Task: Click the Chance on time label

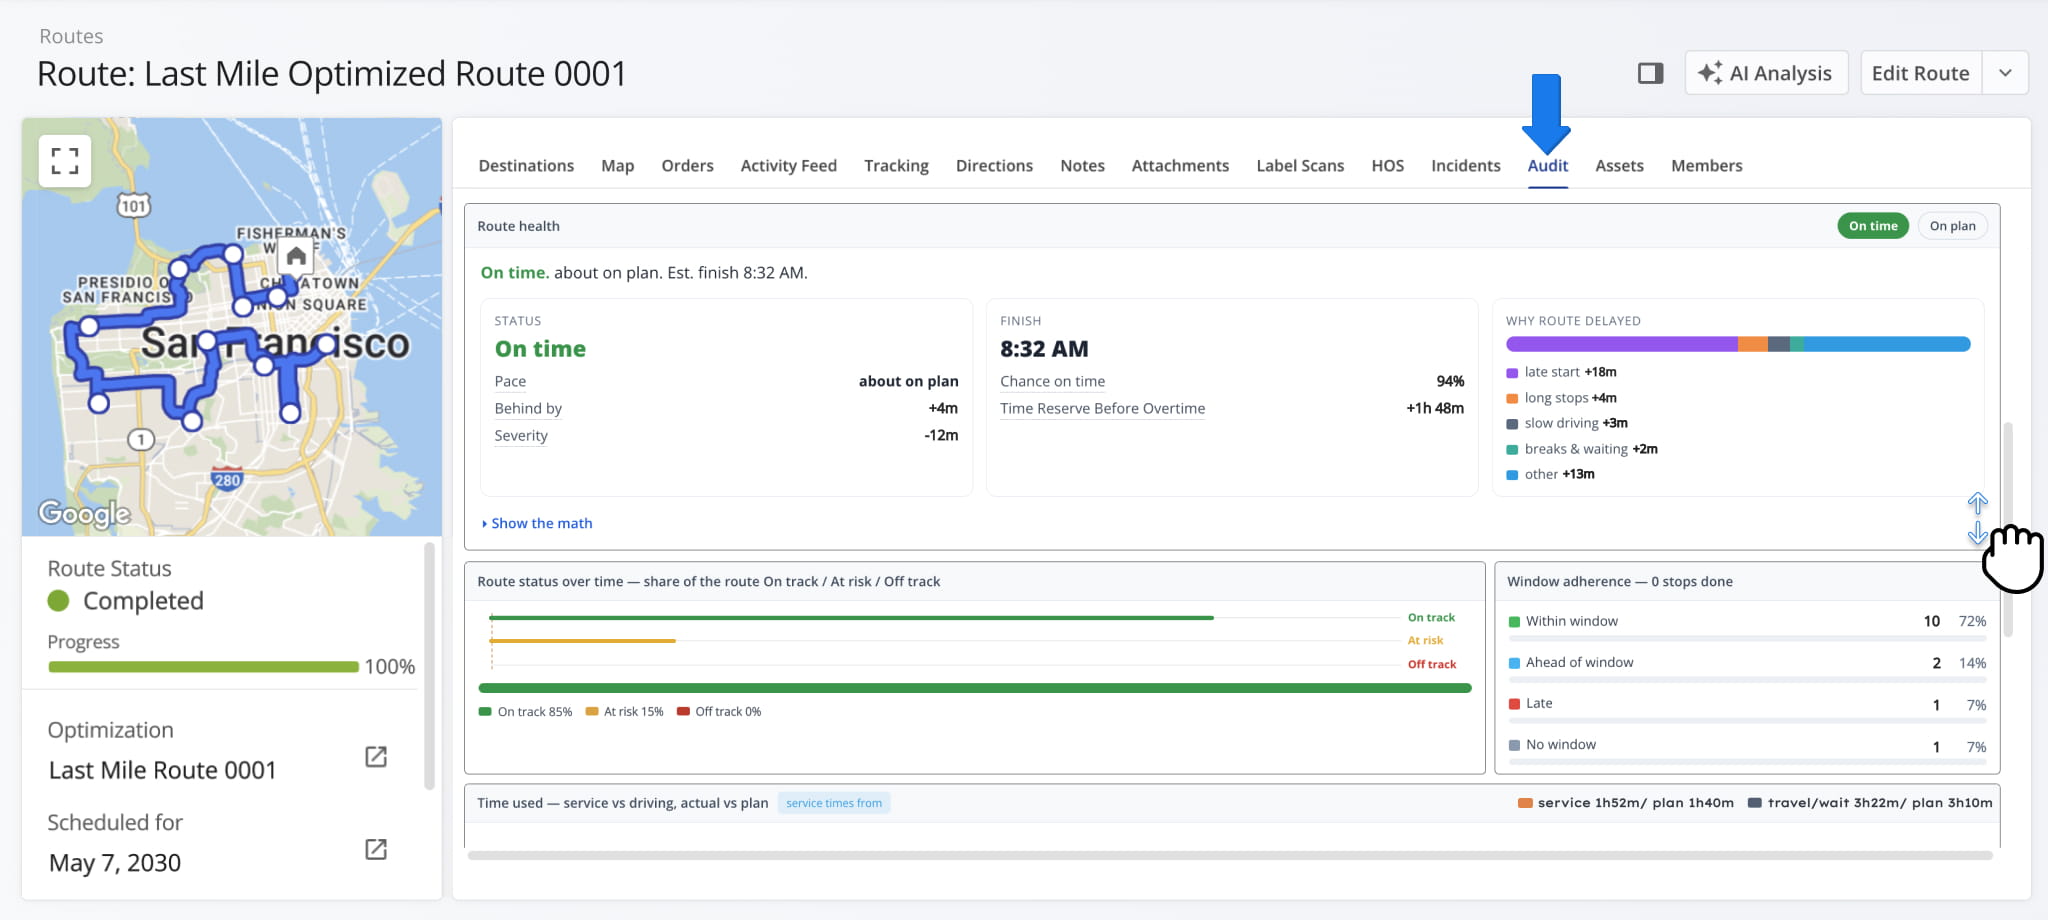Action: [1052, 382]
